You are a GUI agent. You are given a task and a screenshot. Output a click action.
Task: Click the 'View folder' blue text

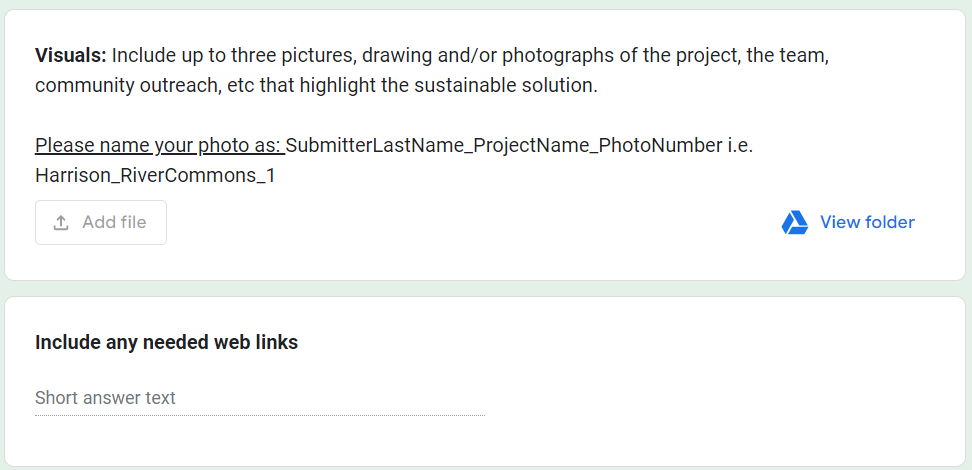tap(867, 223)
